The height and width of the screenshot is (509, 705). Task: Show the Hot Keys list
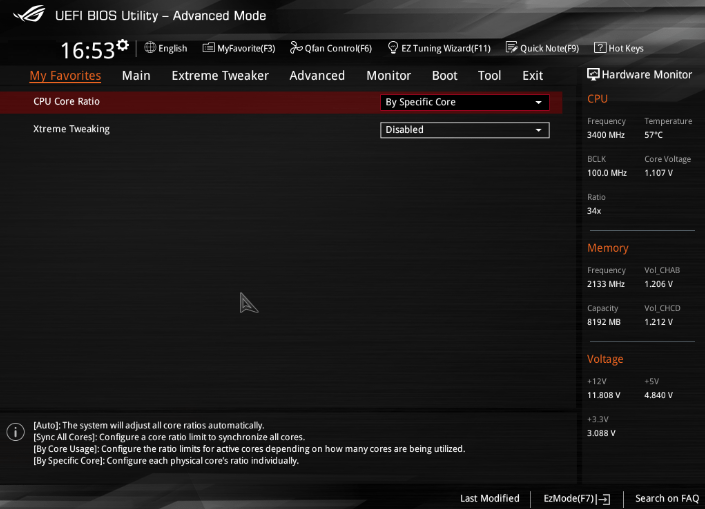pyautogui.click(x=626, y=48)
